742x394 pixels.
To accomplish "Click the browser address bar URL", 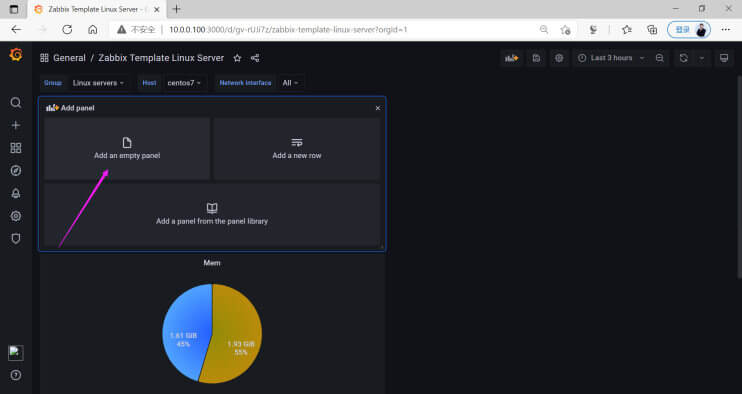I will pos(288,29).
